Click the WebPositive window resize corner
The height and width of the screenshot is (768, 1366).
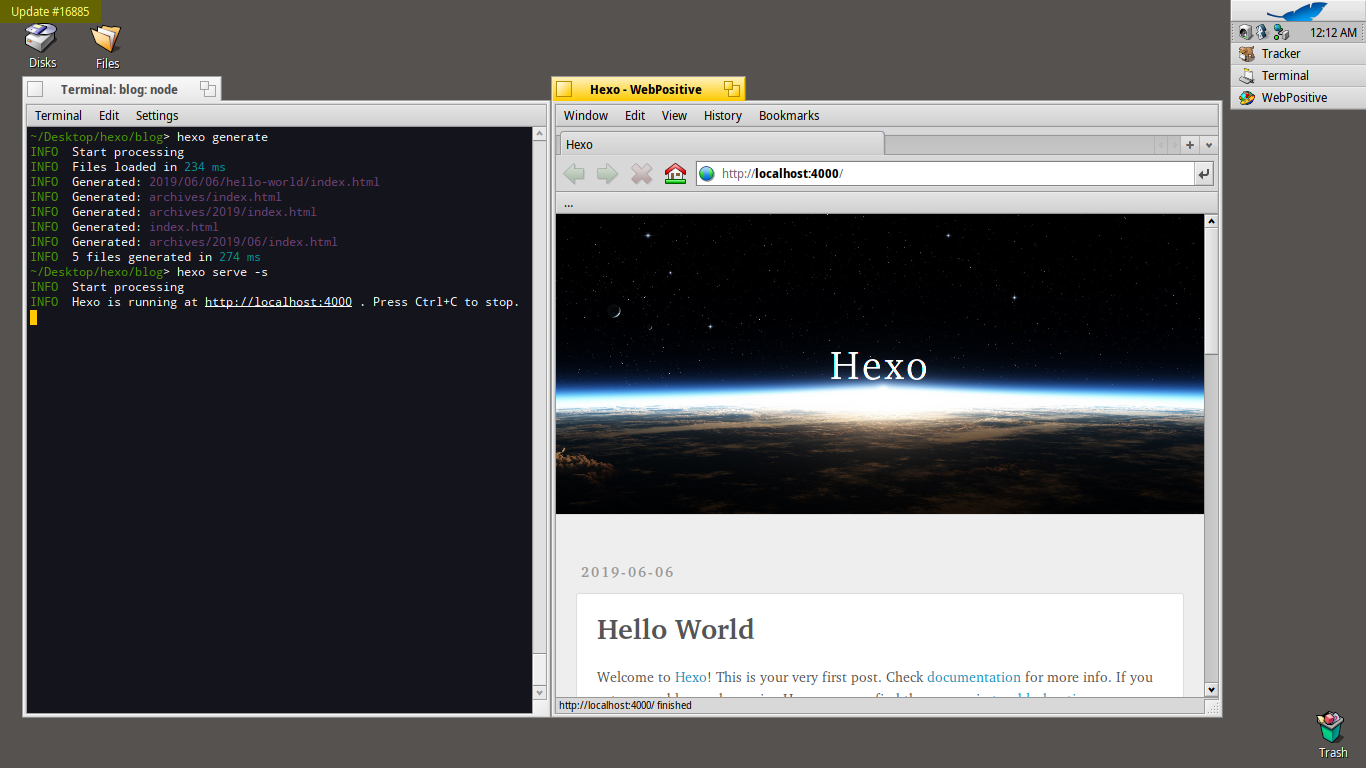[1213, 707]
